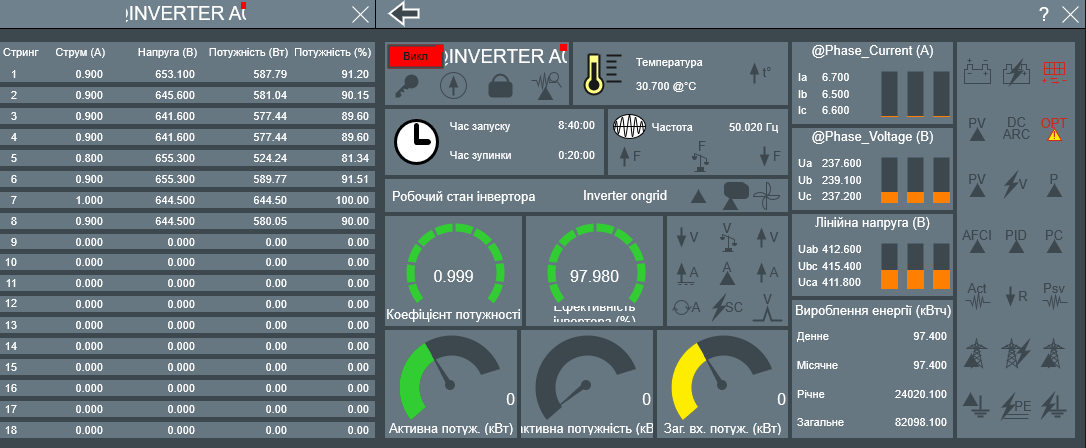Click the DC ARC fault indicator
Viewport: 1086px width, 448px height.
point(1016,128)
